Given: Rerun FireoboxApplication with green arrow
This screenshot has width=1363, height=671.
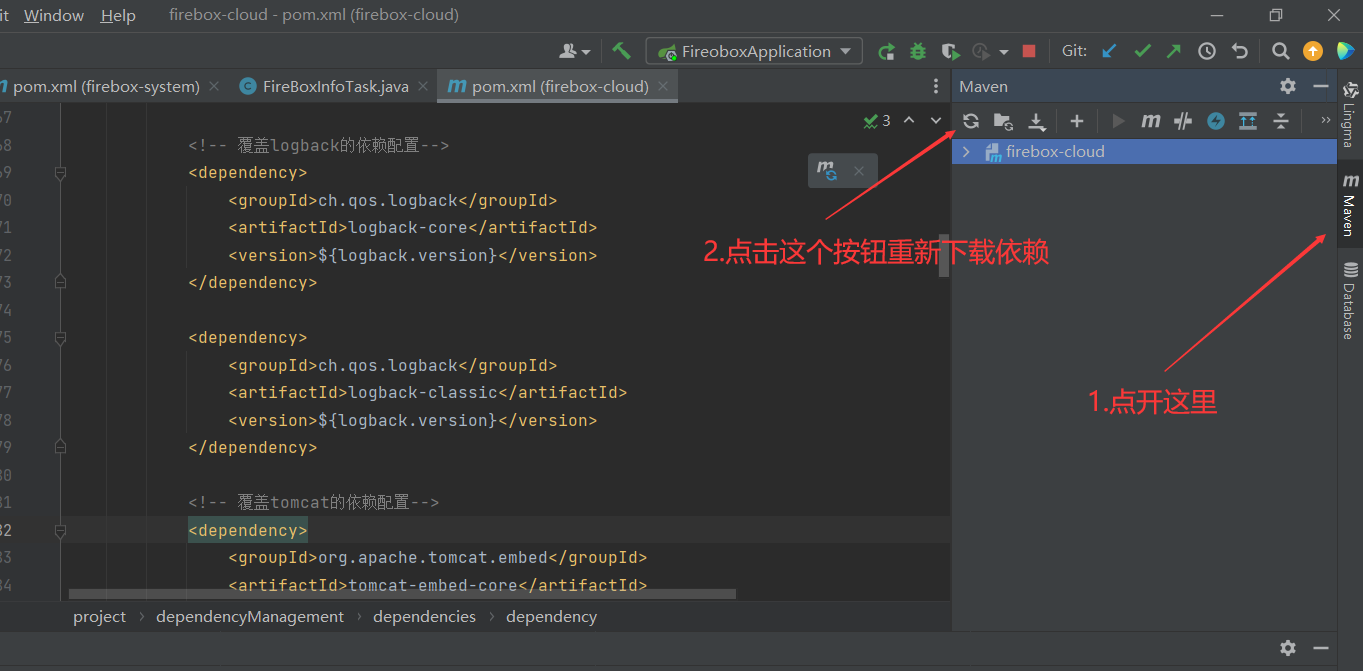Looking at the screenshot, I should pos(886,51).
